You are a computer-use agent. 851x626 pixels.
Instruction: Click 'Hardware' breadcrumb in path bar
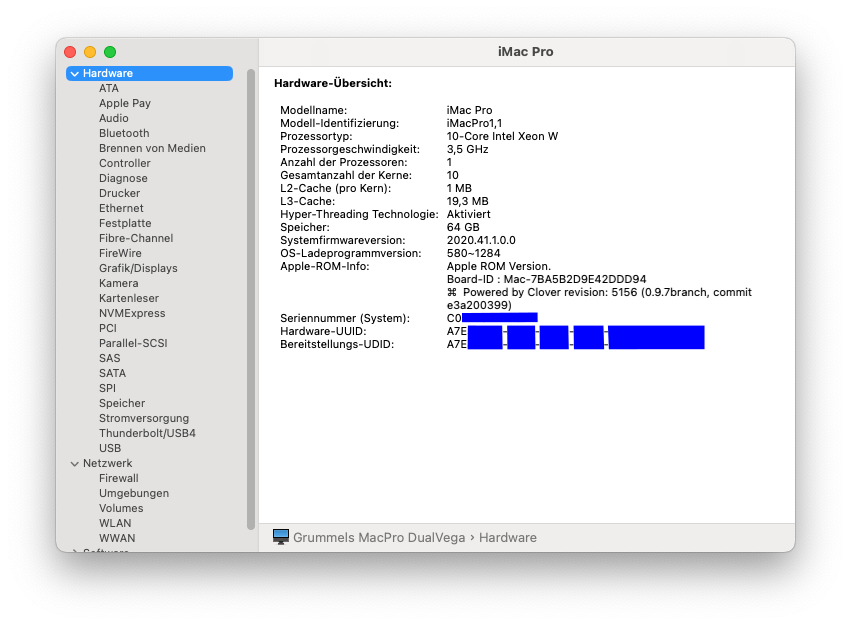tap(507, 538)
